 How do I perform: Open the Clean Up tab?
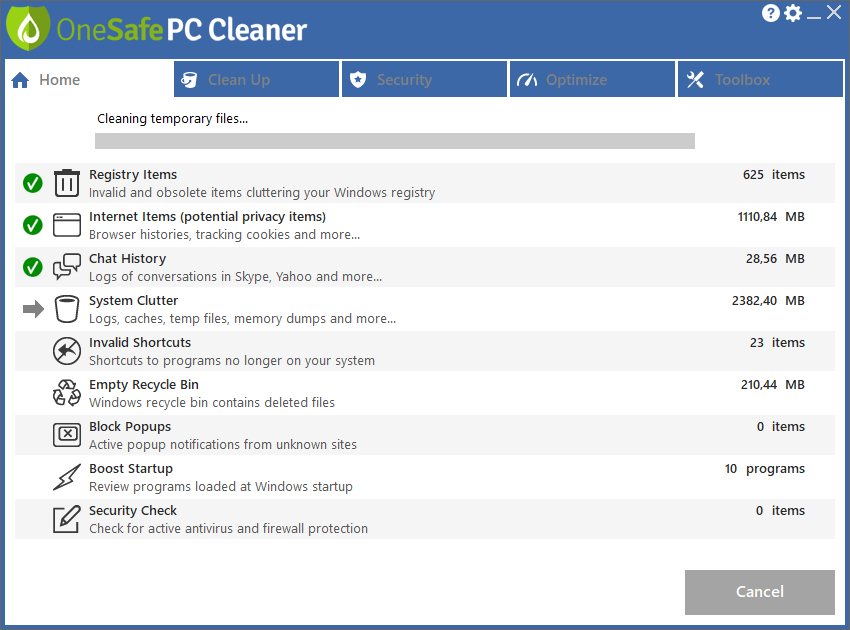coord(256,80)
